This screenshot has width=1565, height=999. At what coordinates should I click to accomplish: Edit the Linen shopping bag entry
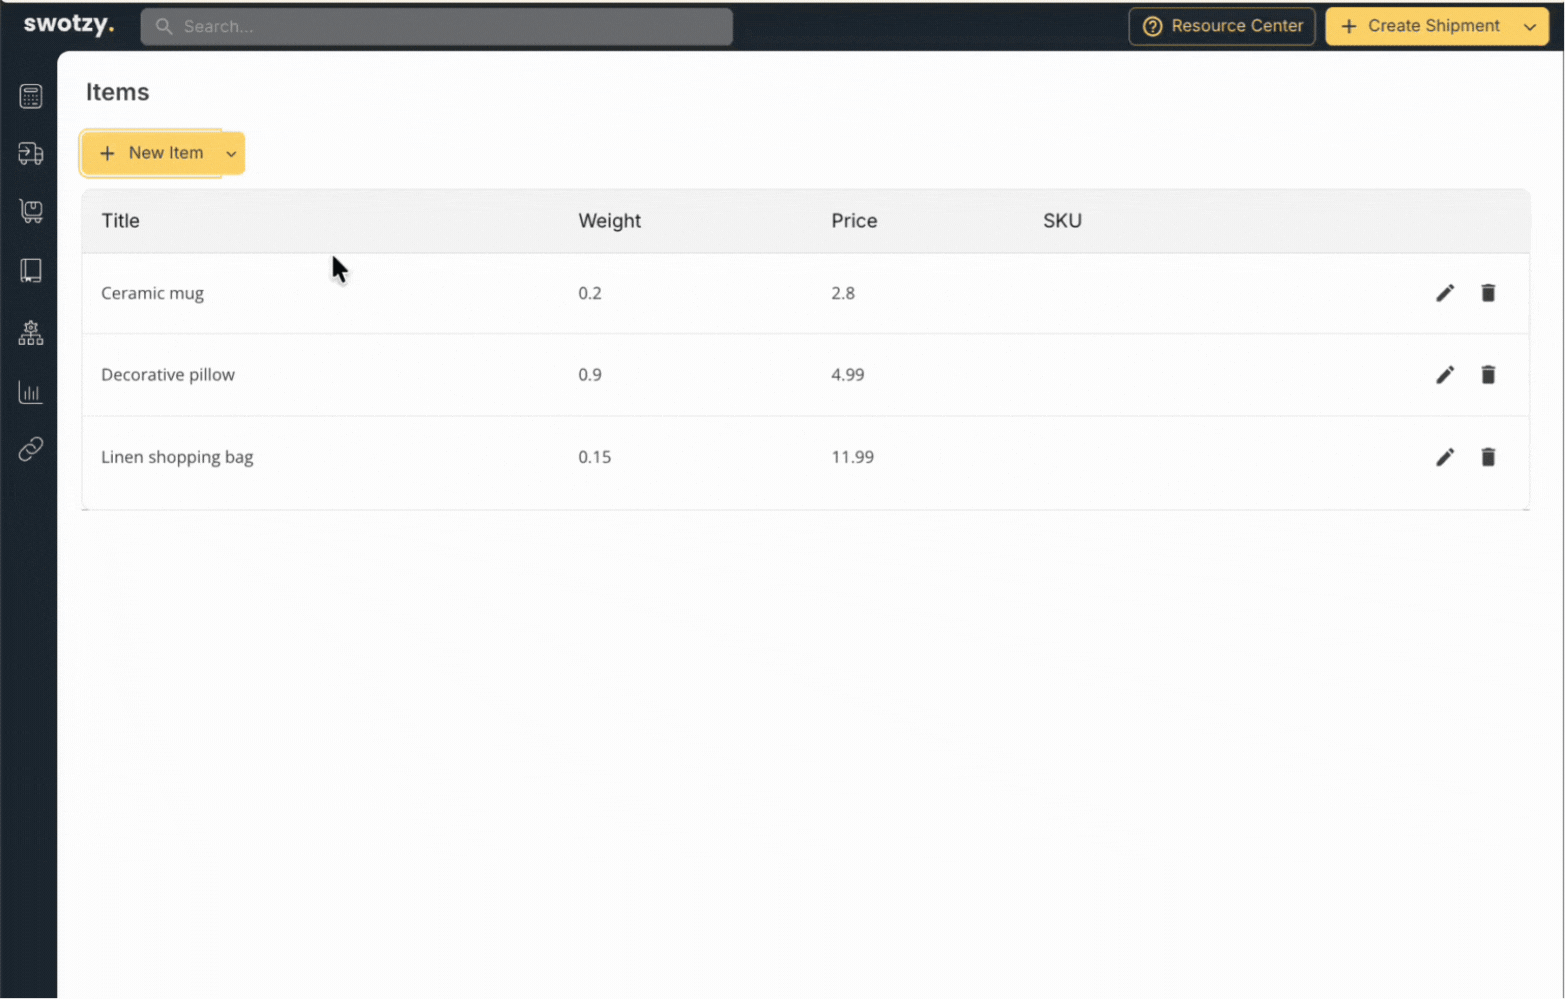click(1444, 457)
